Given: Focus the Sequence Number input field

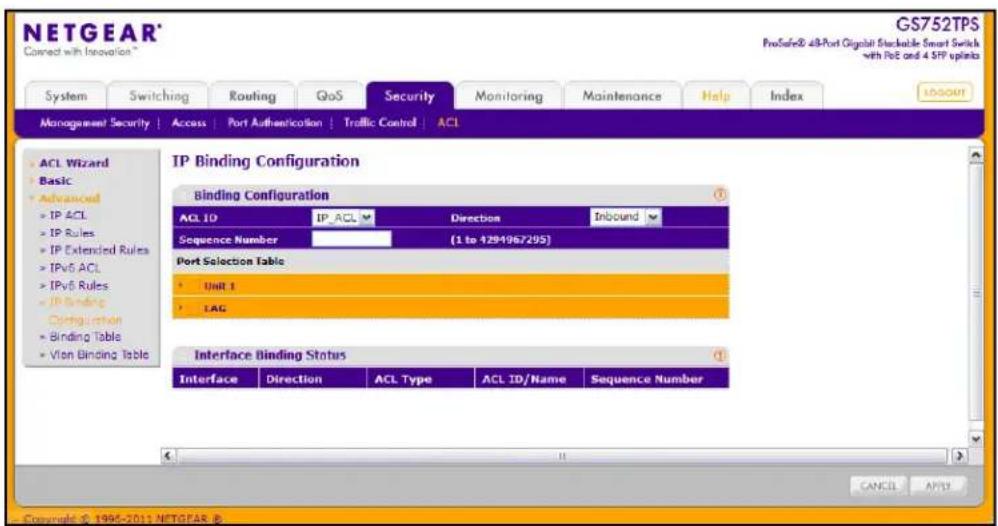Looking at the screenshot, I should (x=351, y=239).
